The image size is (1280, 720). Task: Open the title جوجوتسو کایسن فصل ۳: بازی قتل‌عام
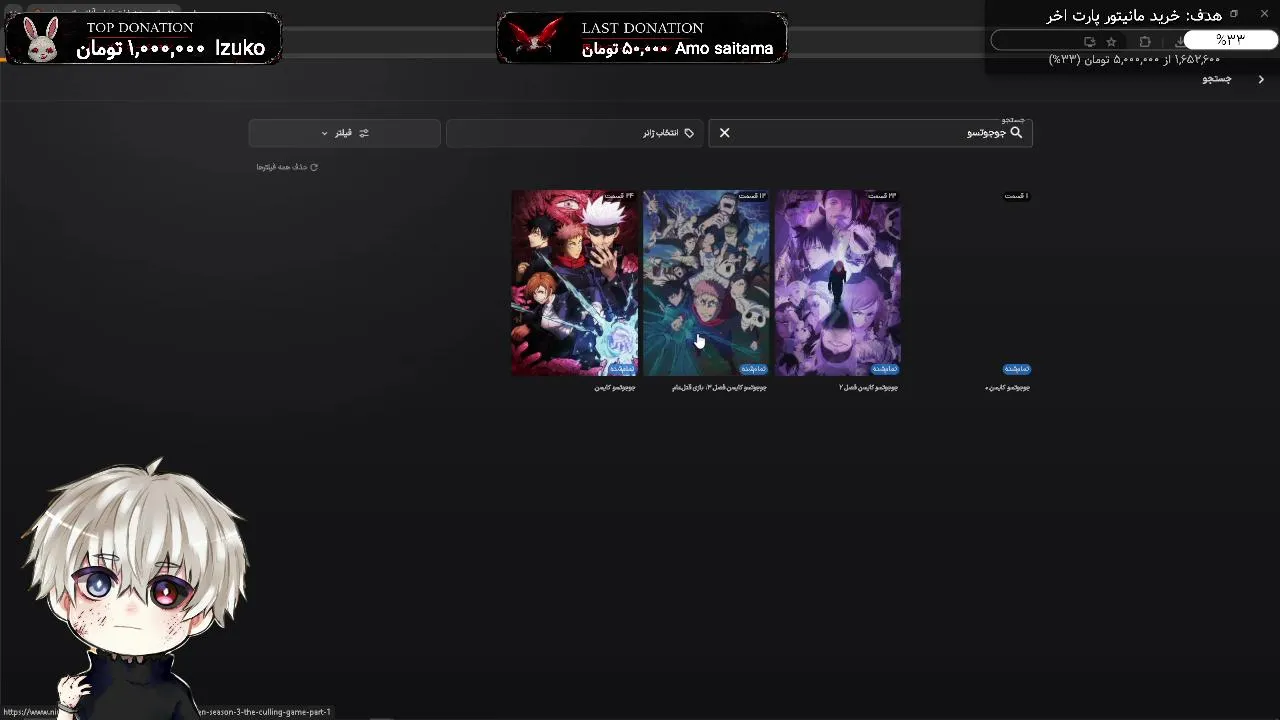point(719,387)
